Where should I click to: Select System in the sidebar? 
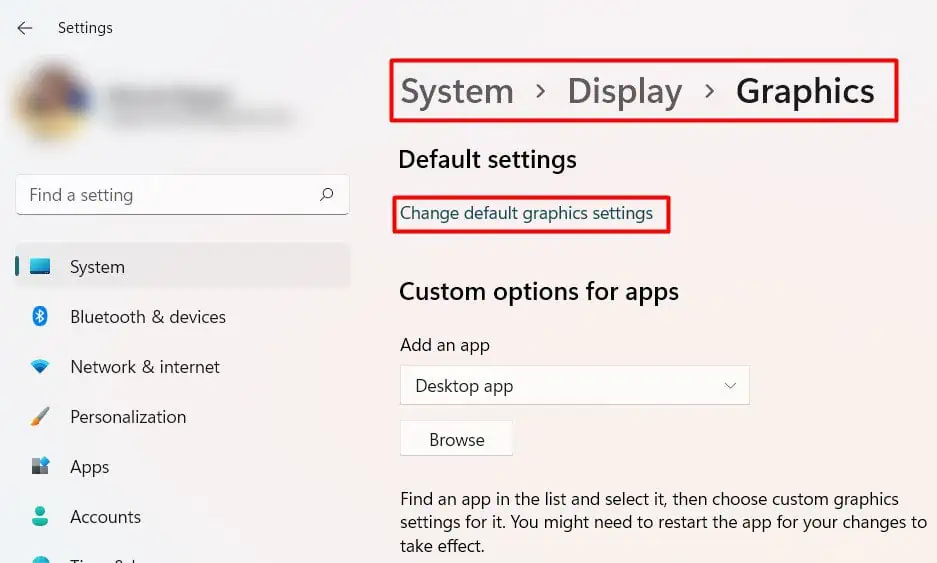pyautogui.click(x=182, y=267)
